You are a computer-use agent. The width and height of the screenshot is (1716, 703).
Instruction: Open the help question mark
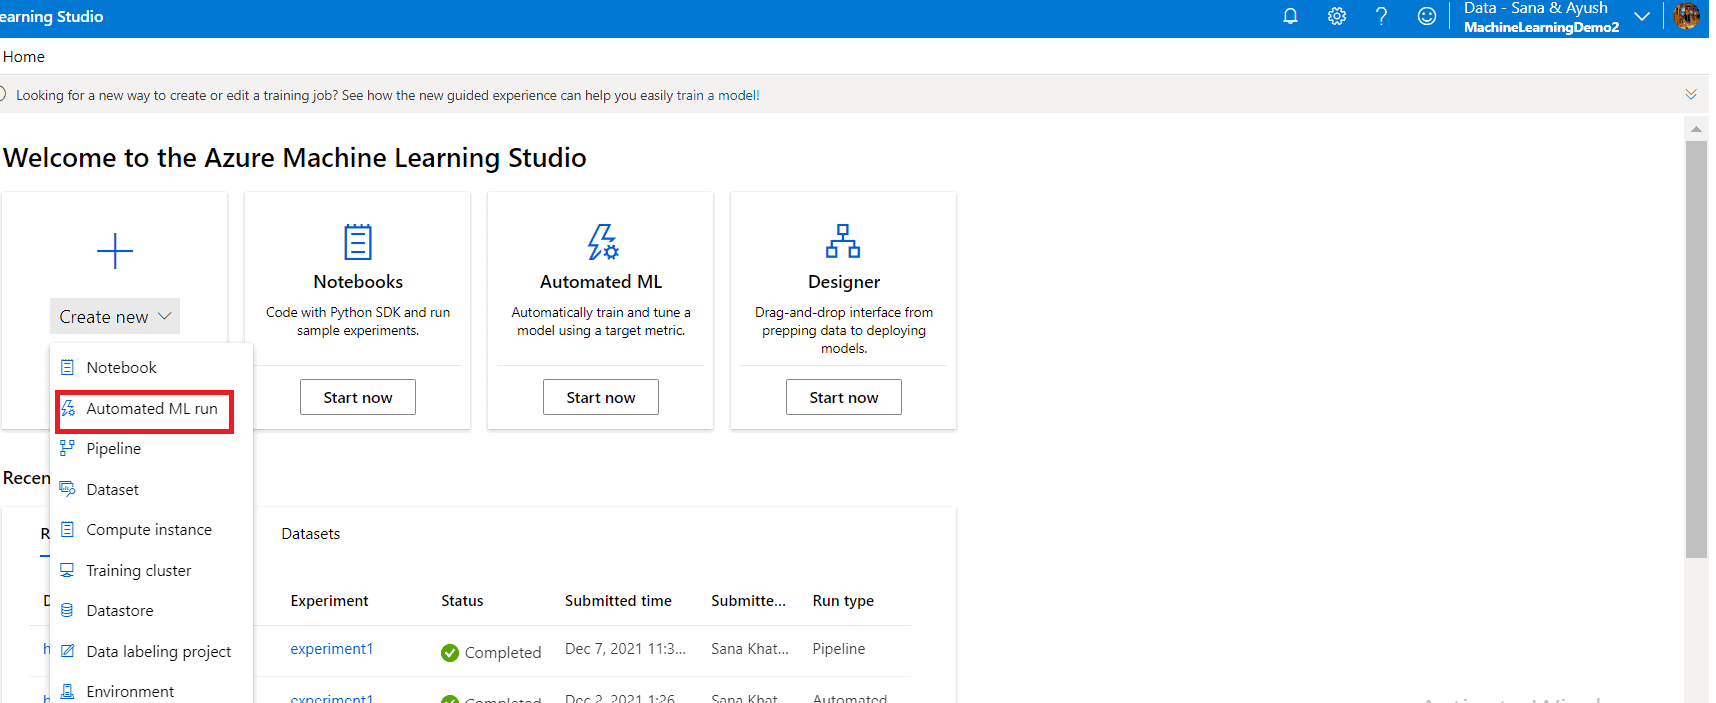click(x=1381, y=16)
